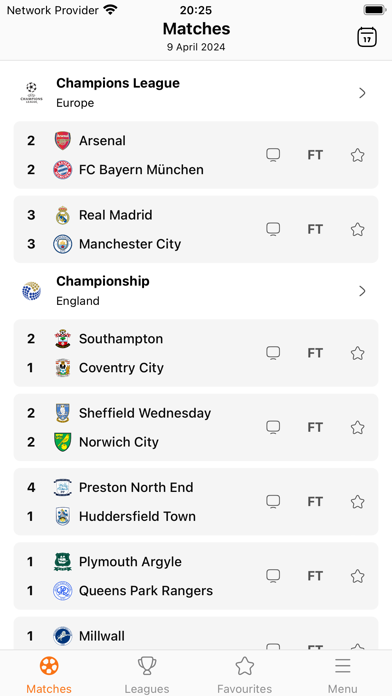This screenshot has height=696, width=392.
Task: Click the Champions League logo
Action: (32, 92)
